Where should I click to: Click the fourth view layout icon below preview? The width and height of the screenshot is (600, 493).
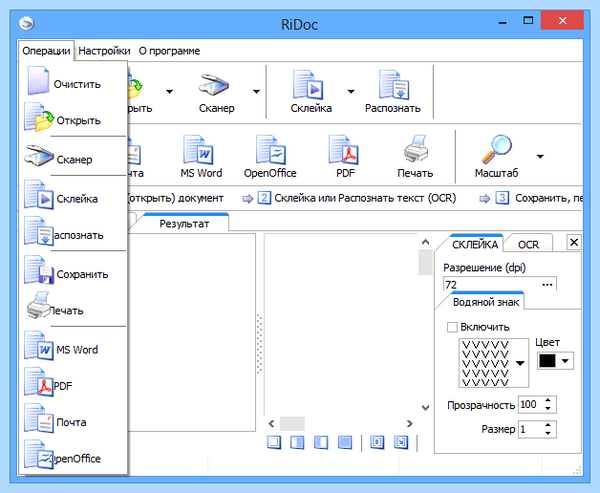(345, 442)
